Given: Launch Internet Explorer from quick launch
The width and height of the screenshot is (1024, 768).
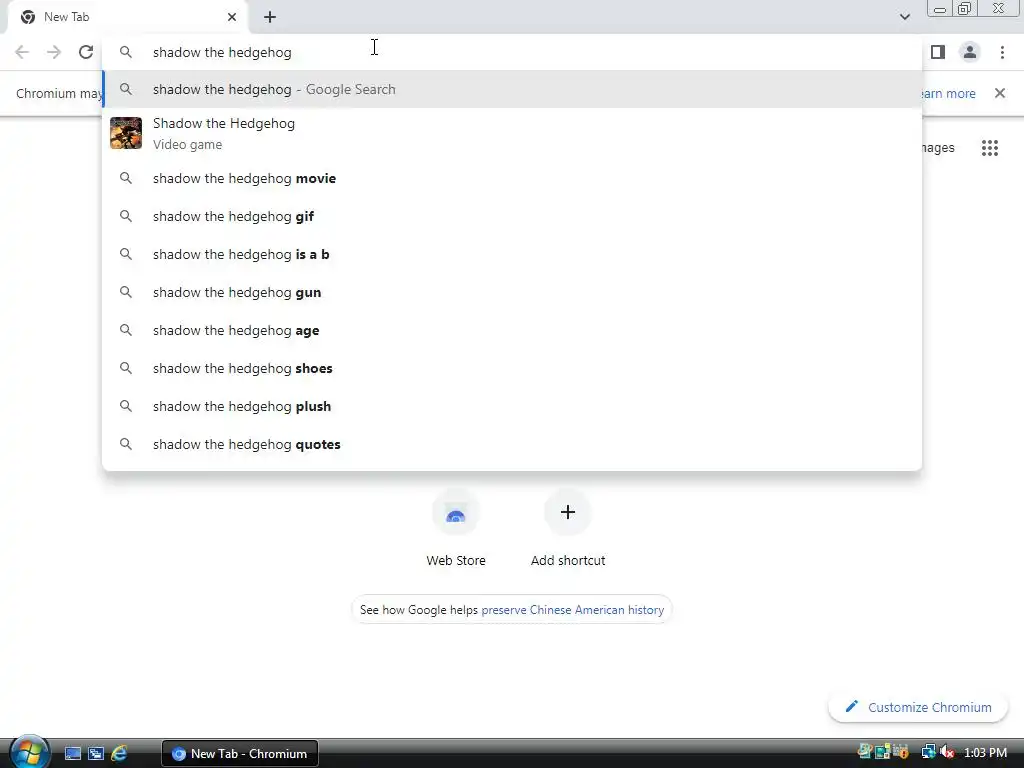Looking at the screenshot, I should click(119, 754).
